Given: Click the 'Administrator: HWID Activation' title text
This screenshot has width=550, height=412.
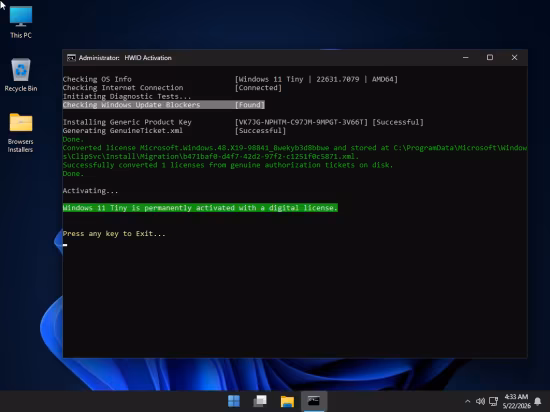Looking at the screenshot, I should tap(125, 58).
